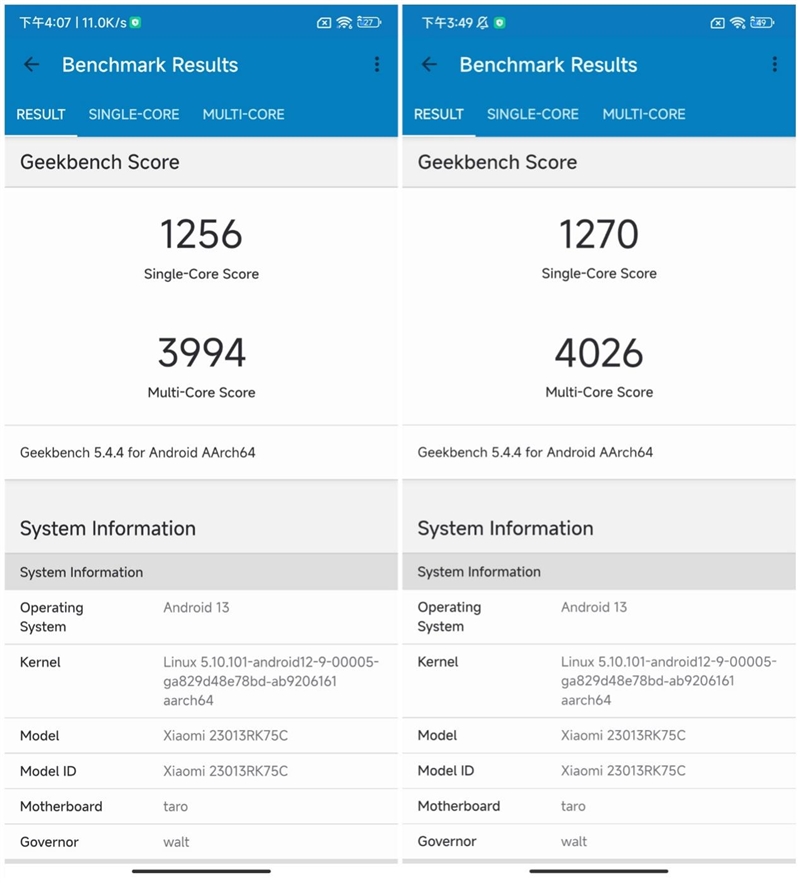Switch to SINGLE-CORE tab on left screen
This screenshot has height=883, width=800.
(134, 114)
